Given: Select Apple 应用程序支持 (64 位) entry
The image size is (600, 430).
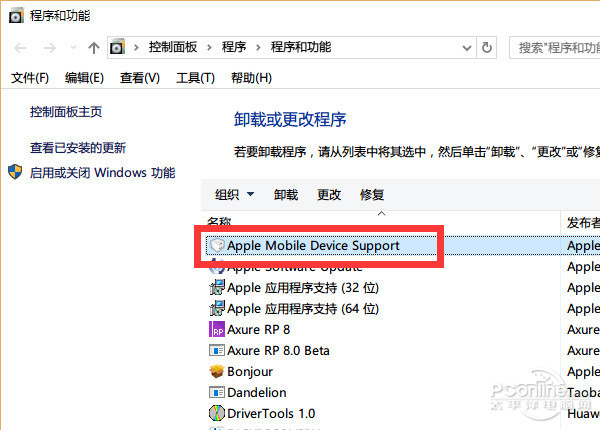Looking at the screenshot, I should [303, 309].
